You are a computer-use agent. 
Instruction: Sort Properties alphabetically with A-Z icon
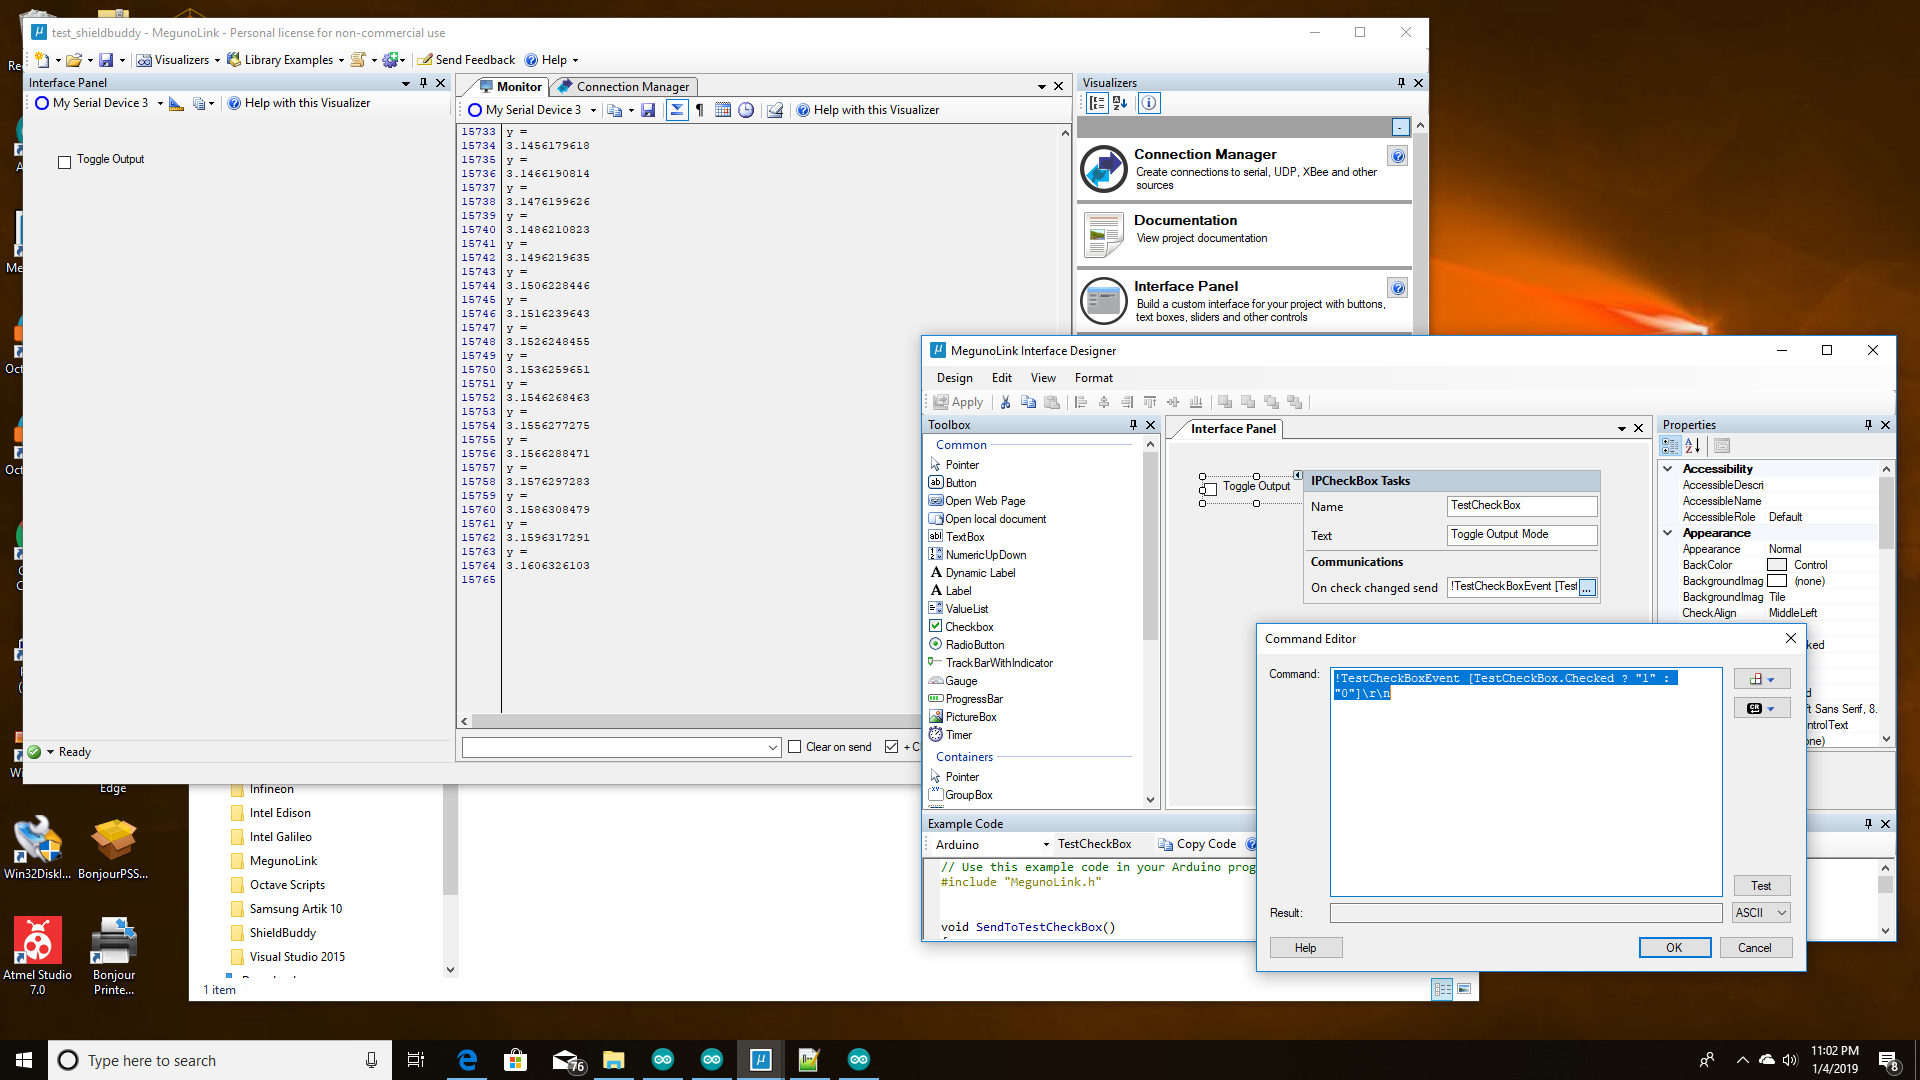(1692, 446)
